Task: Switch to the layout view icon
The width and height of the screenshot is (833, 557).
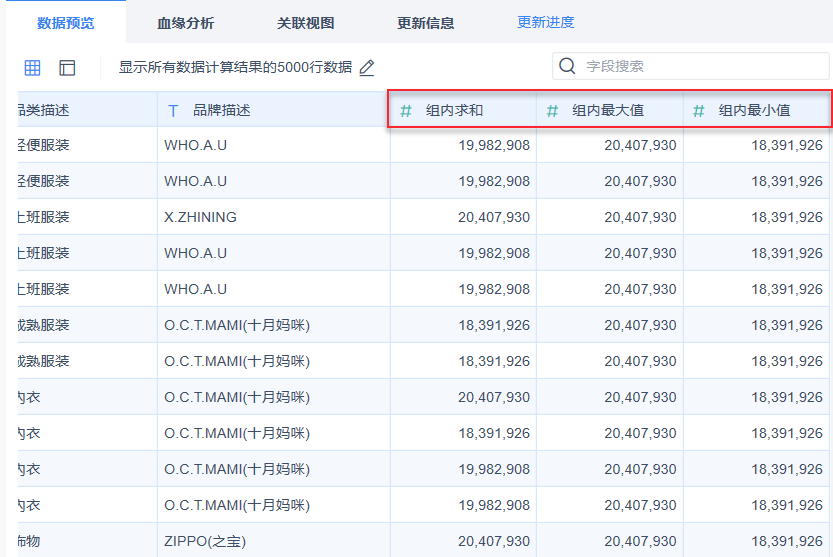Action: point(67,68)
